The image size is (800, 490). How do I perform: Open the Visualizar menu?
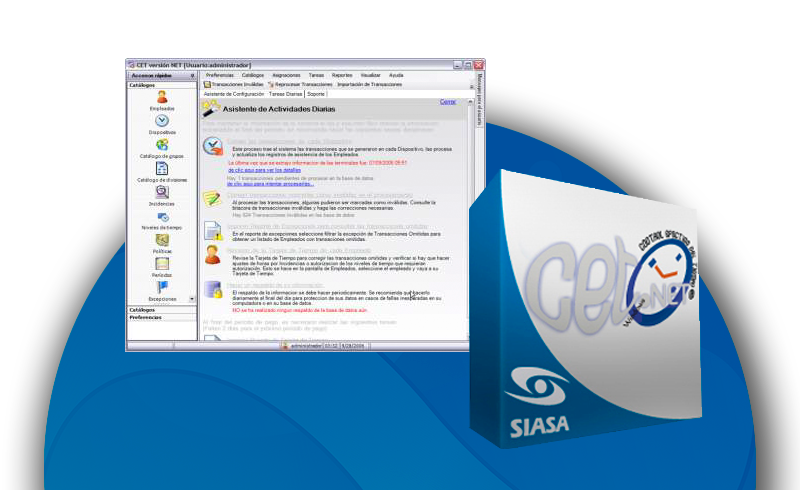370,75
